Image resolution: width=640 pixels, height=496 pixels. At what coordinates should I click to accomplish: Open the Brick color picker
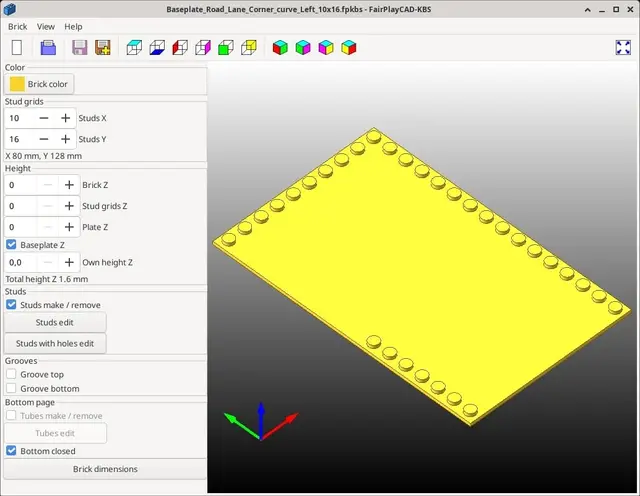click(39, 84)
